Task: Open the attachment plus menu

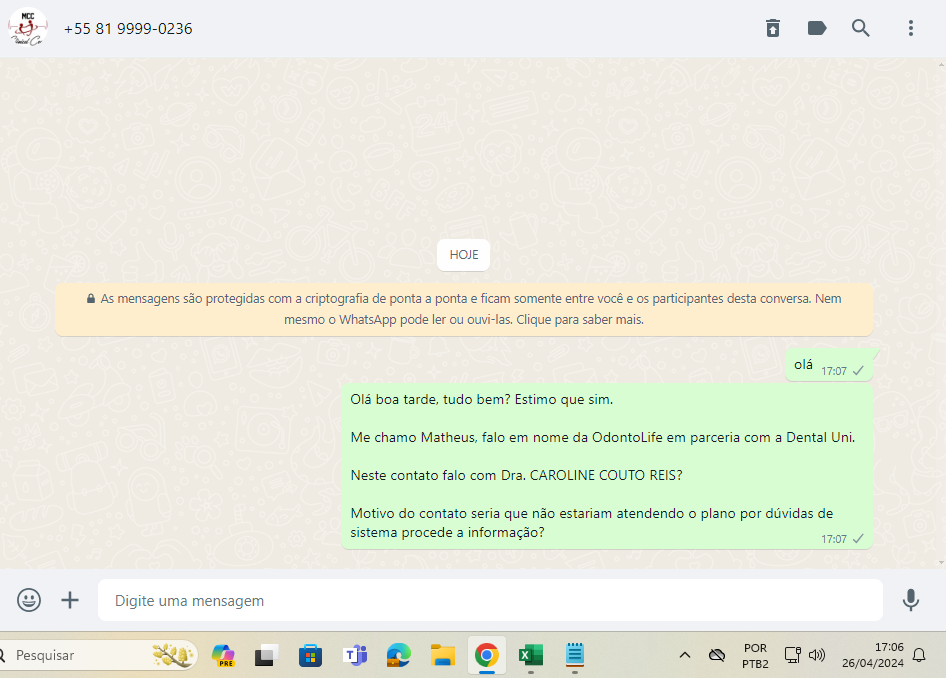Action: tap(70, 600)
